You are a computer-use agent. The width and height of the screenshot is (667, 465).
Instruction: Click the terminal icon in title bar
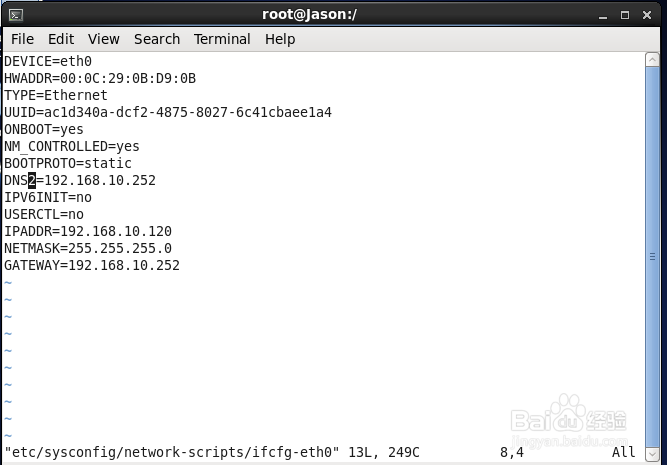pos(15,15)
